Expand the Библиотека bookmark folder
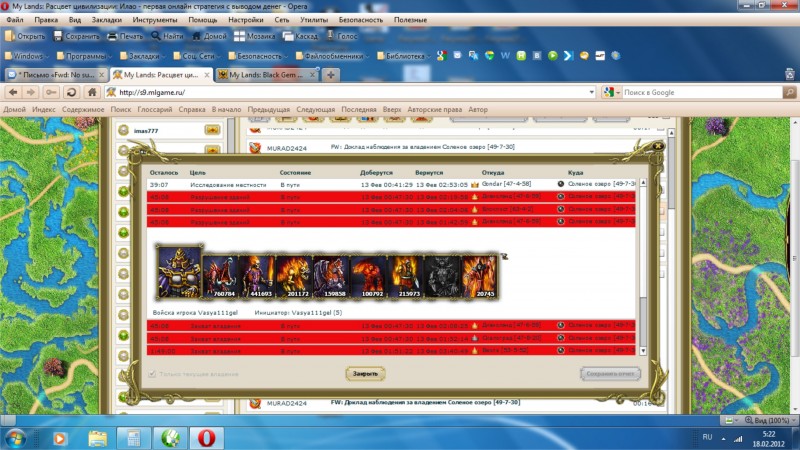This screenshot has height=450, width=800. coord(404,56)
